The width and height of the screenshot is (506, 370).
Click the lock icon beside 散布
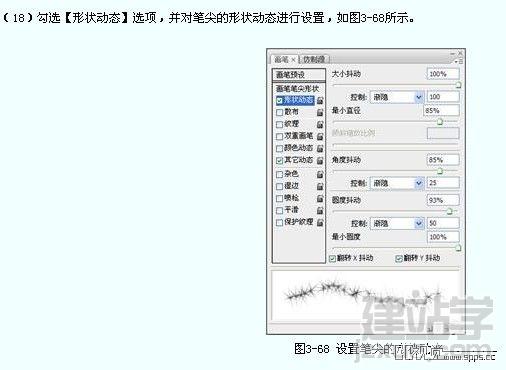(x=320, y=112)
